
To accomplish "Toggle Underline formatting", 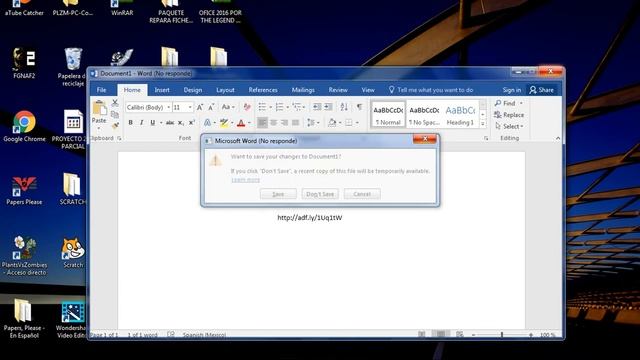I will coord(153,122).
